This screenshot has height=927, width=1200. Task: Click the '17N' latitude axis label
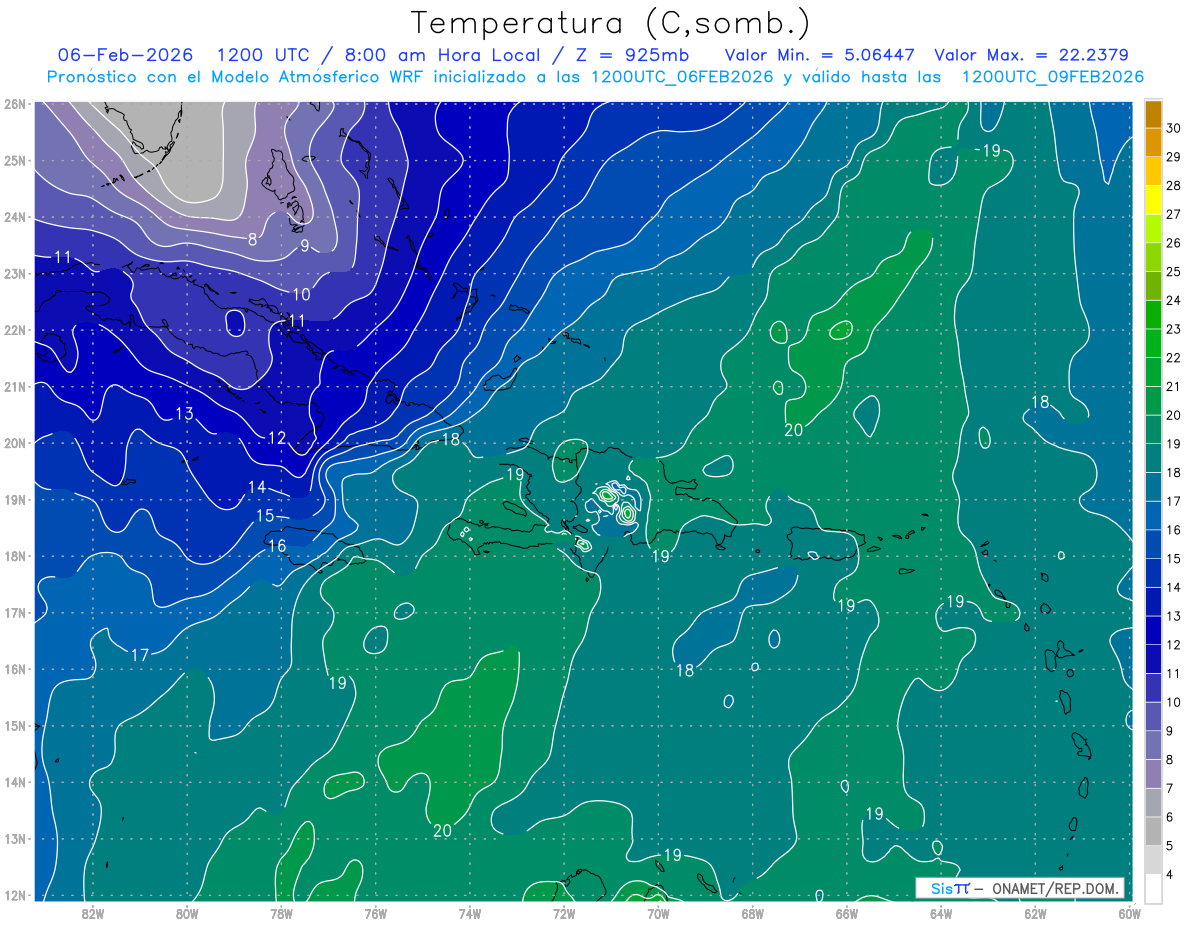pyautogui.click(x=15, y=613)
